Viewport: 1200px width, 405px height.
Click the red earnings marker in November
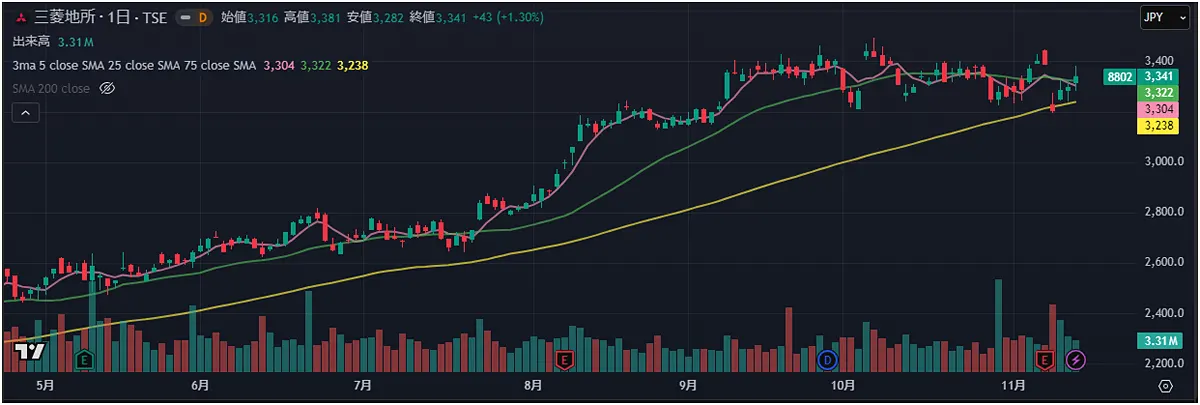tap(1045, 358)
